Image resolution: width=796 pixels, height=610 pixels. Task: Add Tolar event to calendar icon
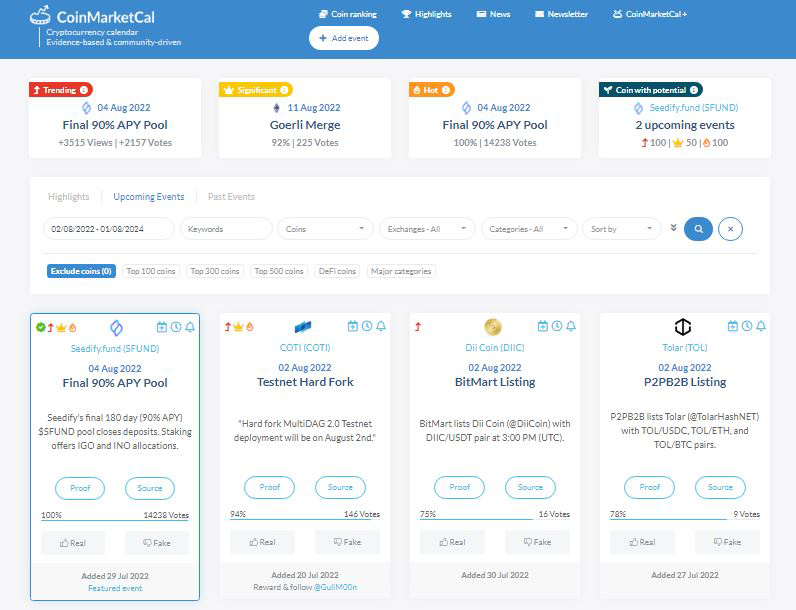click(x=732, y=326)
